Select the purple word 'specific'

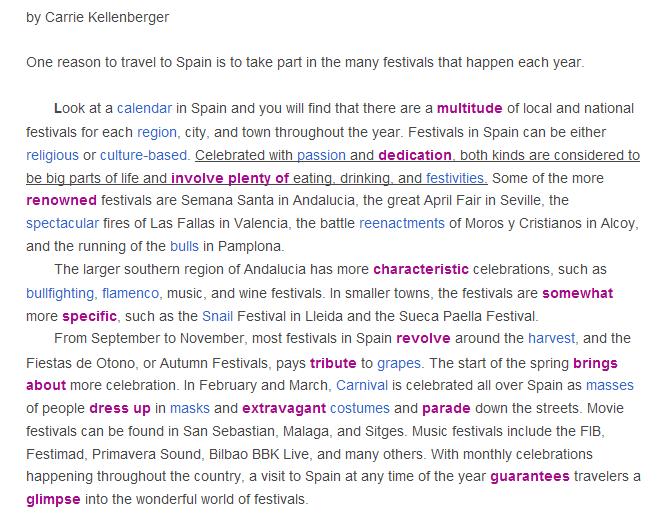[x=89, y=316]
